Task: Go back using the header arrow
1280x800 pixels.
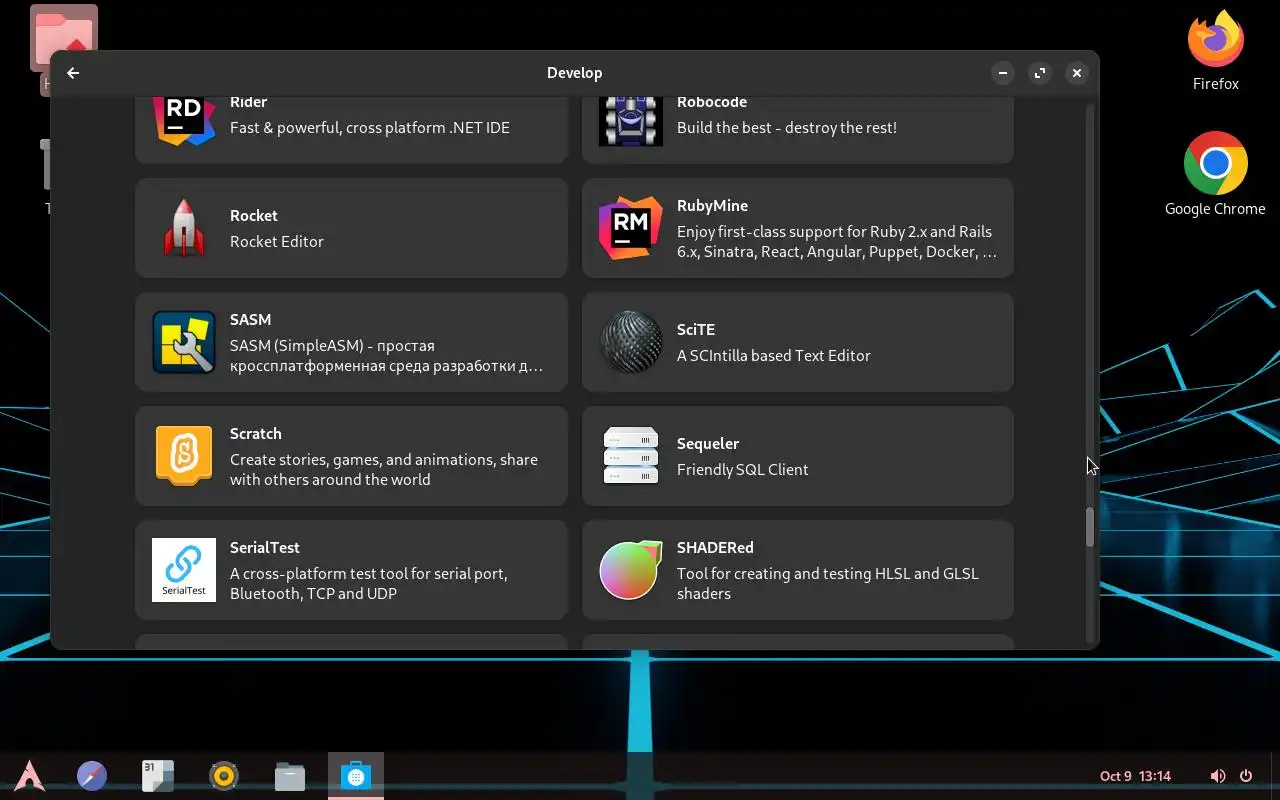Action: (73, 73)
